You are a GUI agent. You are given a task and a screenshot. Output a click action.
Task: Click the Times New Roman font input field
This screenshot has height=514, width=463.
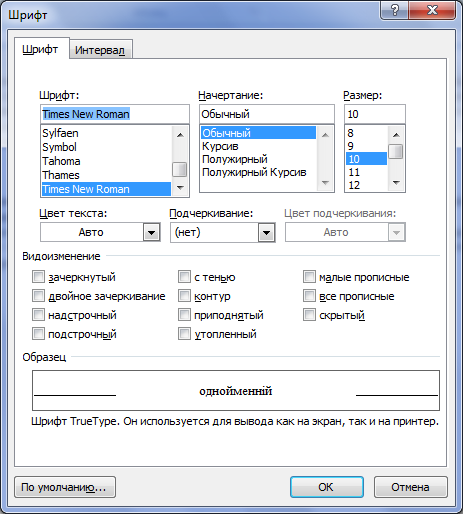coord(115,114)
